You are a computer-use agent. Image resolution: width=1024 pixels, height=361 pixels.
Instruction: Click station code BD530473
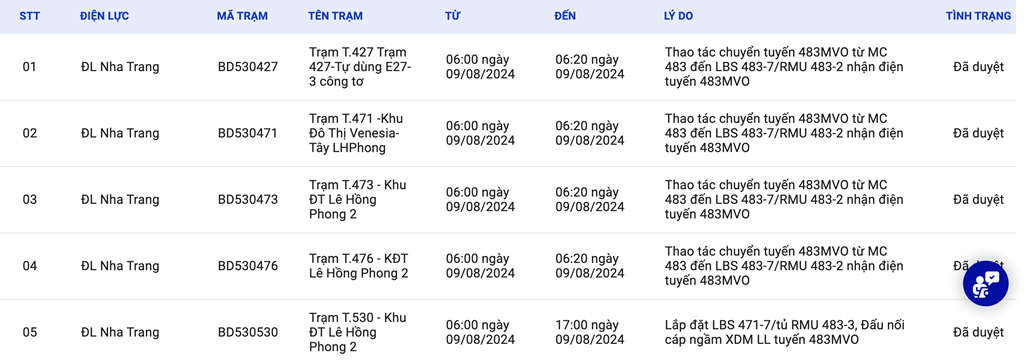(x=248, y=200)
